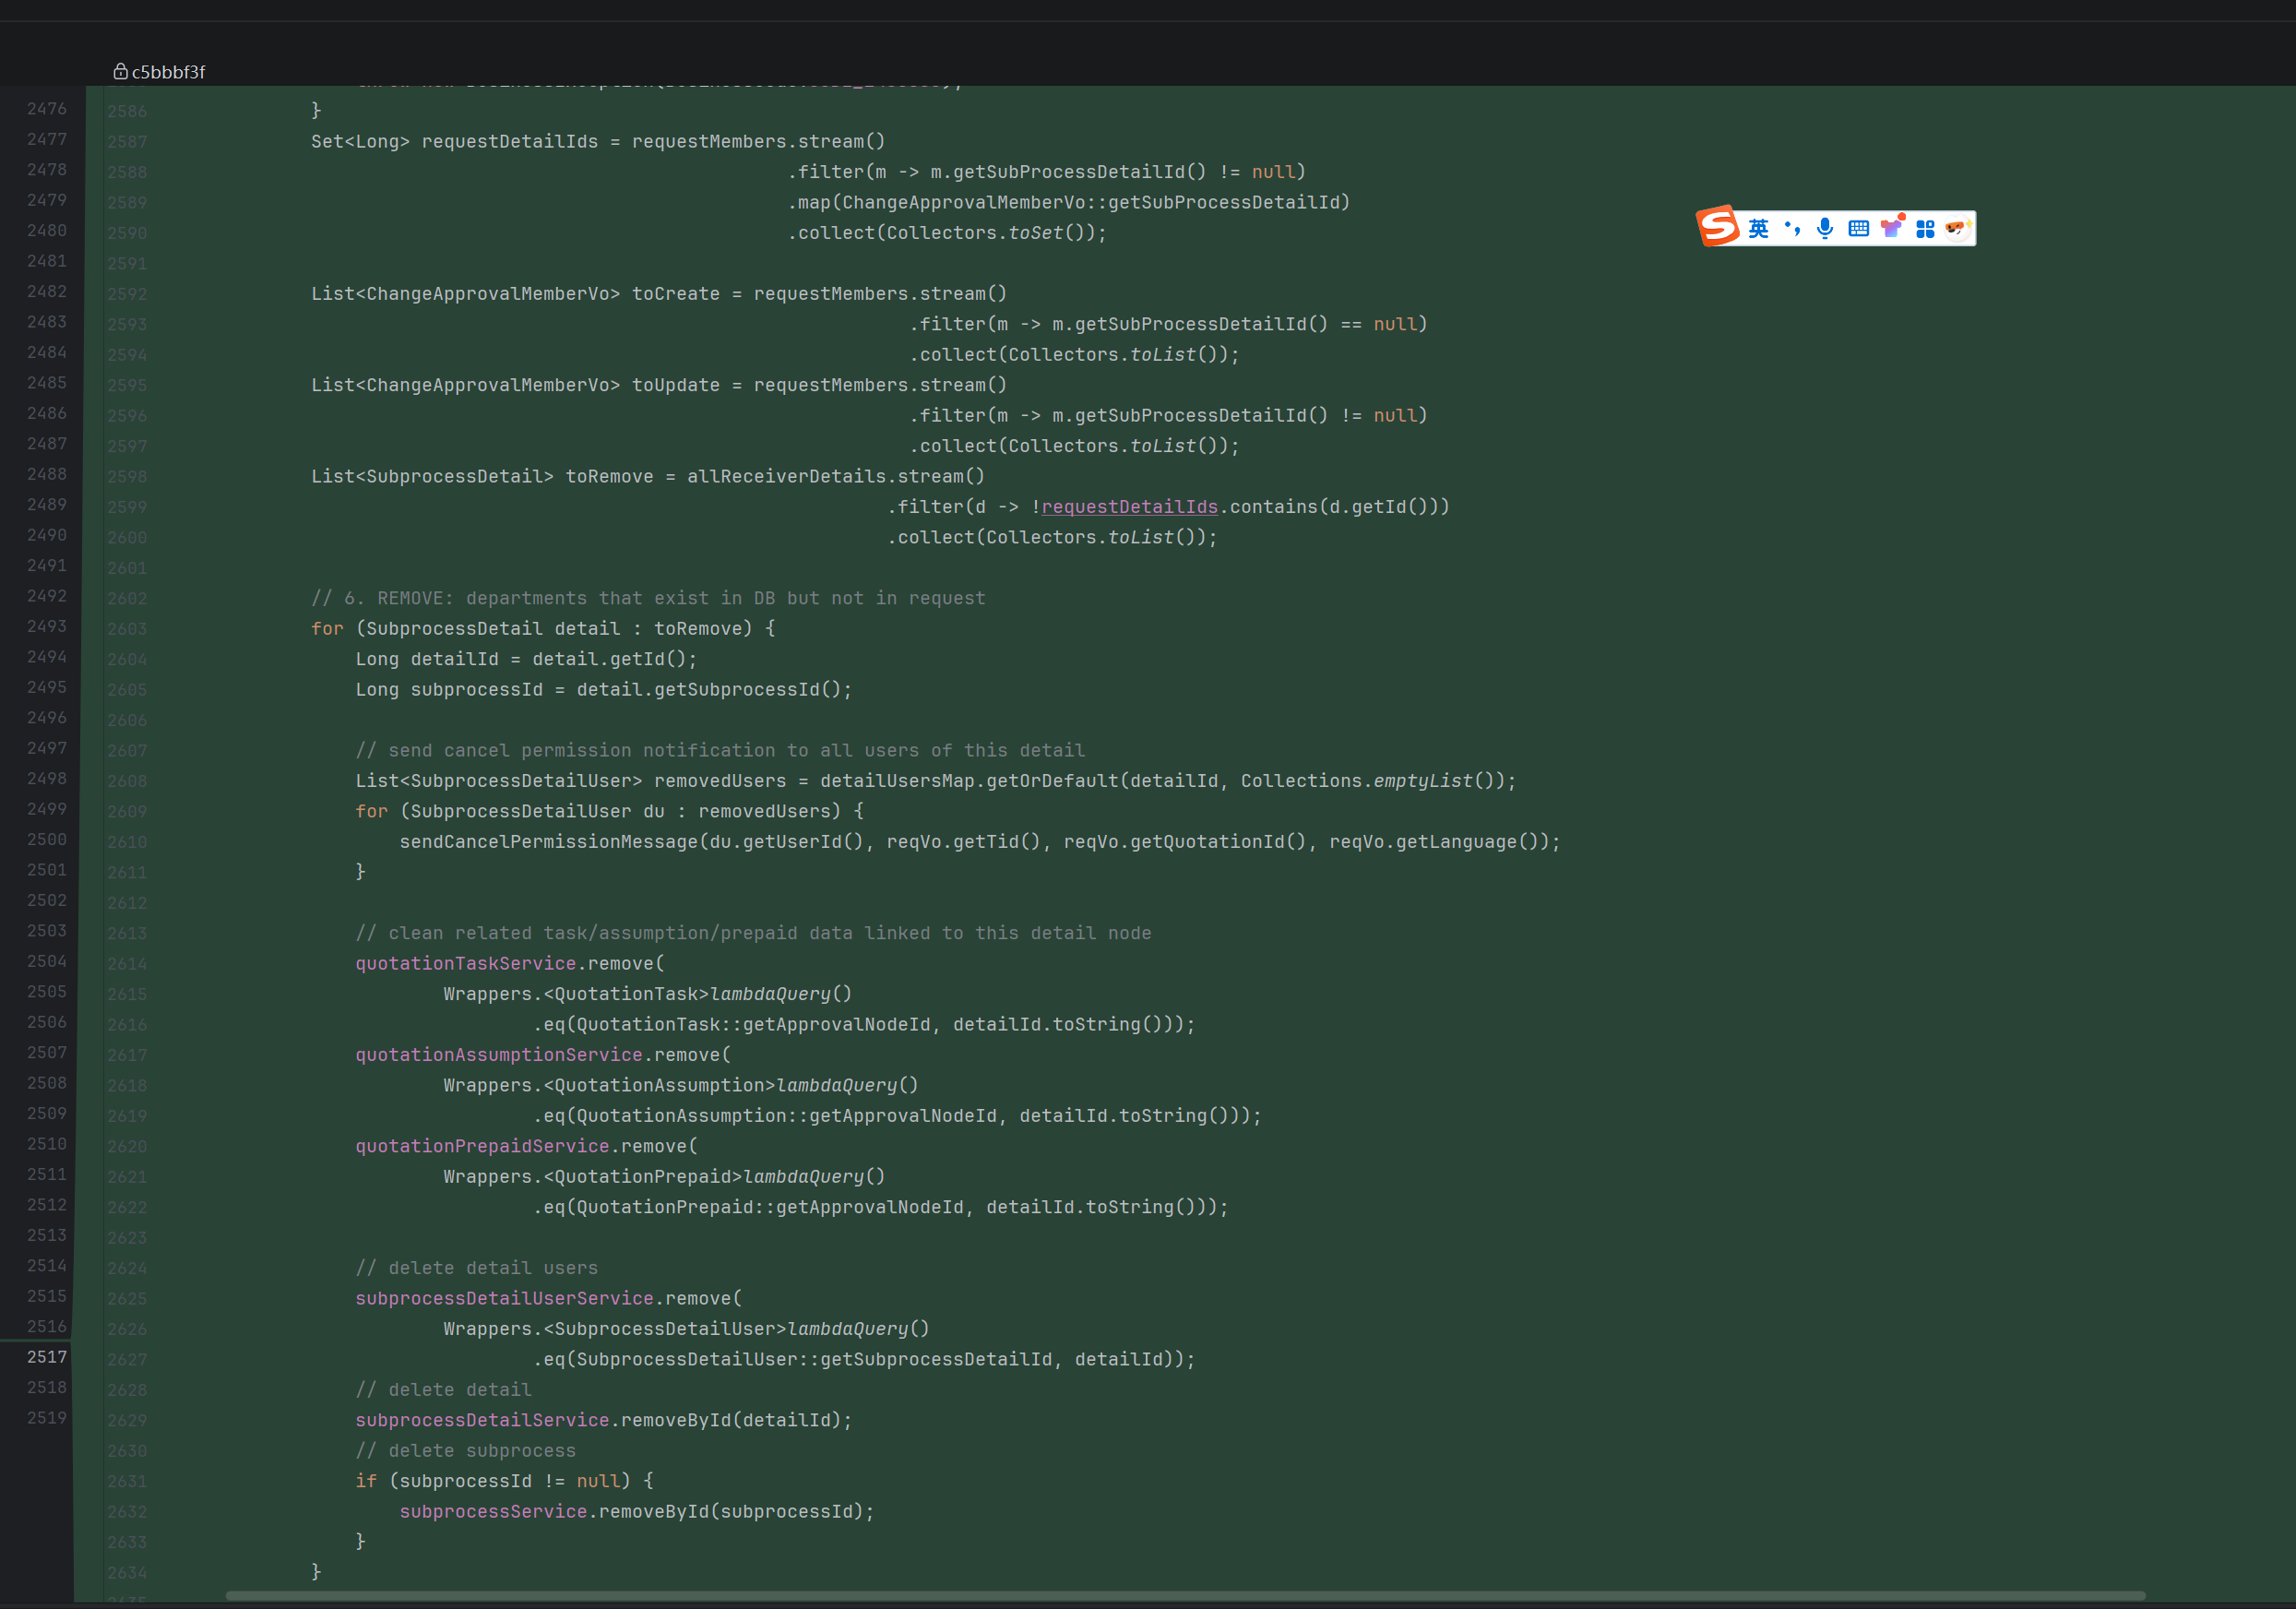Click the subprocessDetailUserService field reference
Image resolution: width=2296 pixels, height=1609 pixels.
tap(504, 1298)
